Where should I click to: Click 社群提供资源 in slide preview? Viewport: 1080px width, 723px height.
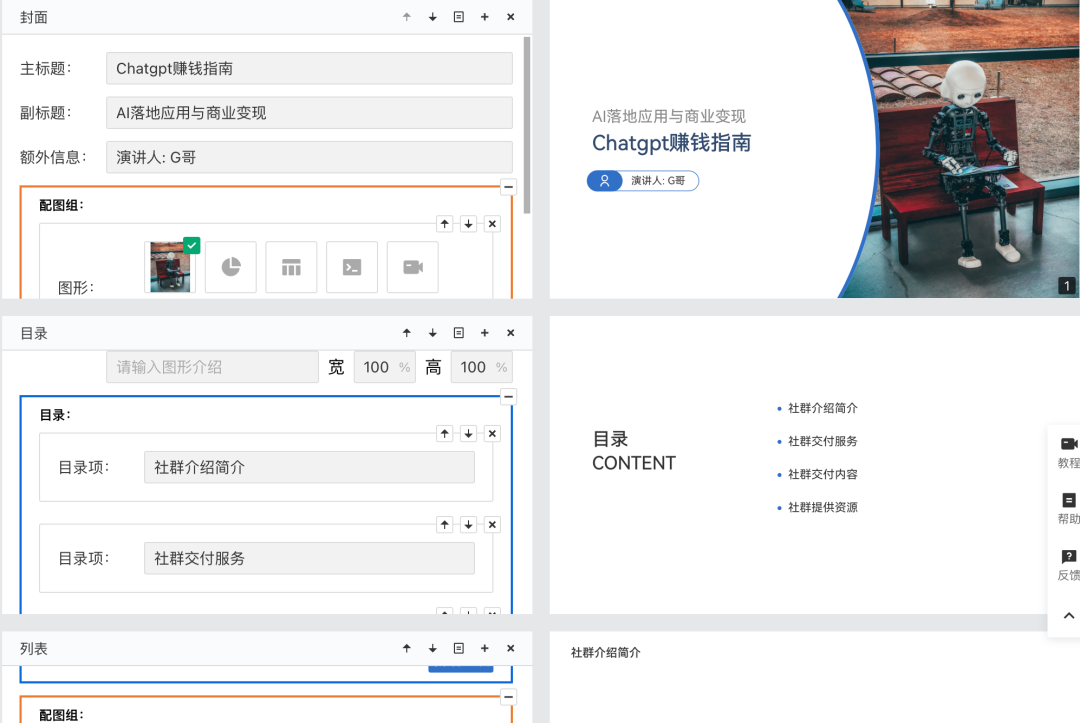(x=822, y=507)
